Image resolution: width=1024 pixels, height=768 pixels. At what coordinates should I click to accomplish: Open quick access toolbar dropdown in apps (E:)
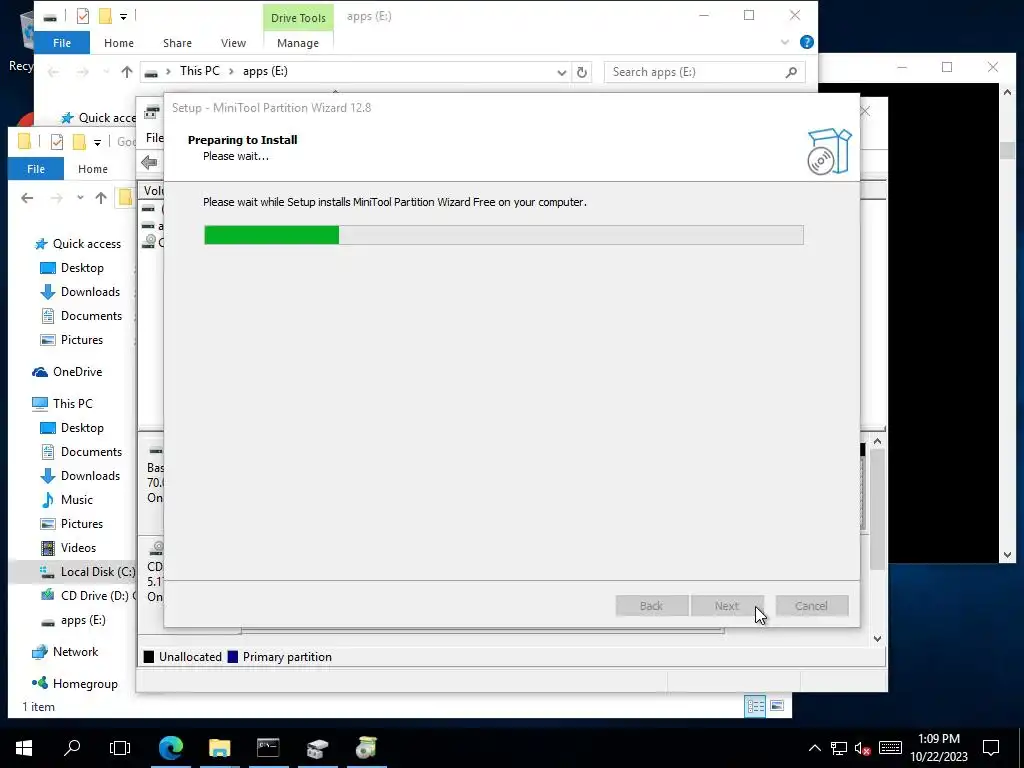pos(123,17)
